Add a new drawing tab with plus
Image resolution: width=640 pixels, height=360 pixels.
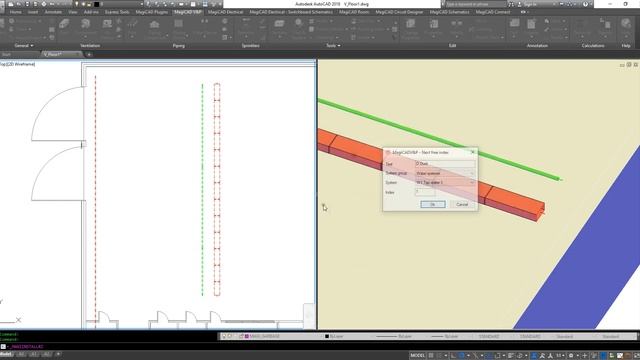[x=89, y=54]
